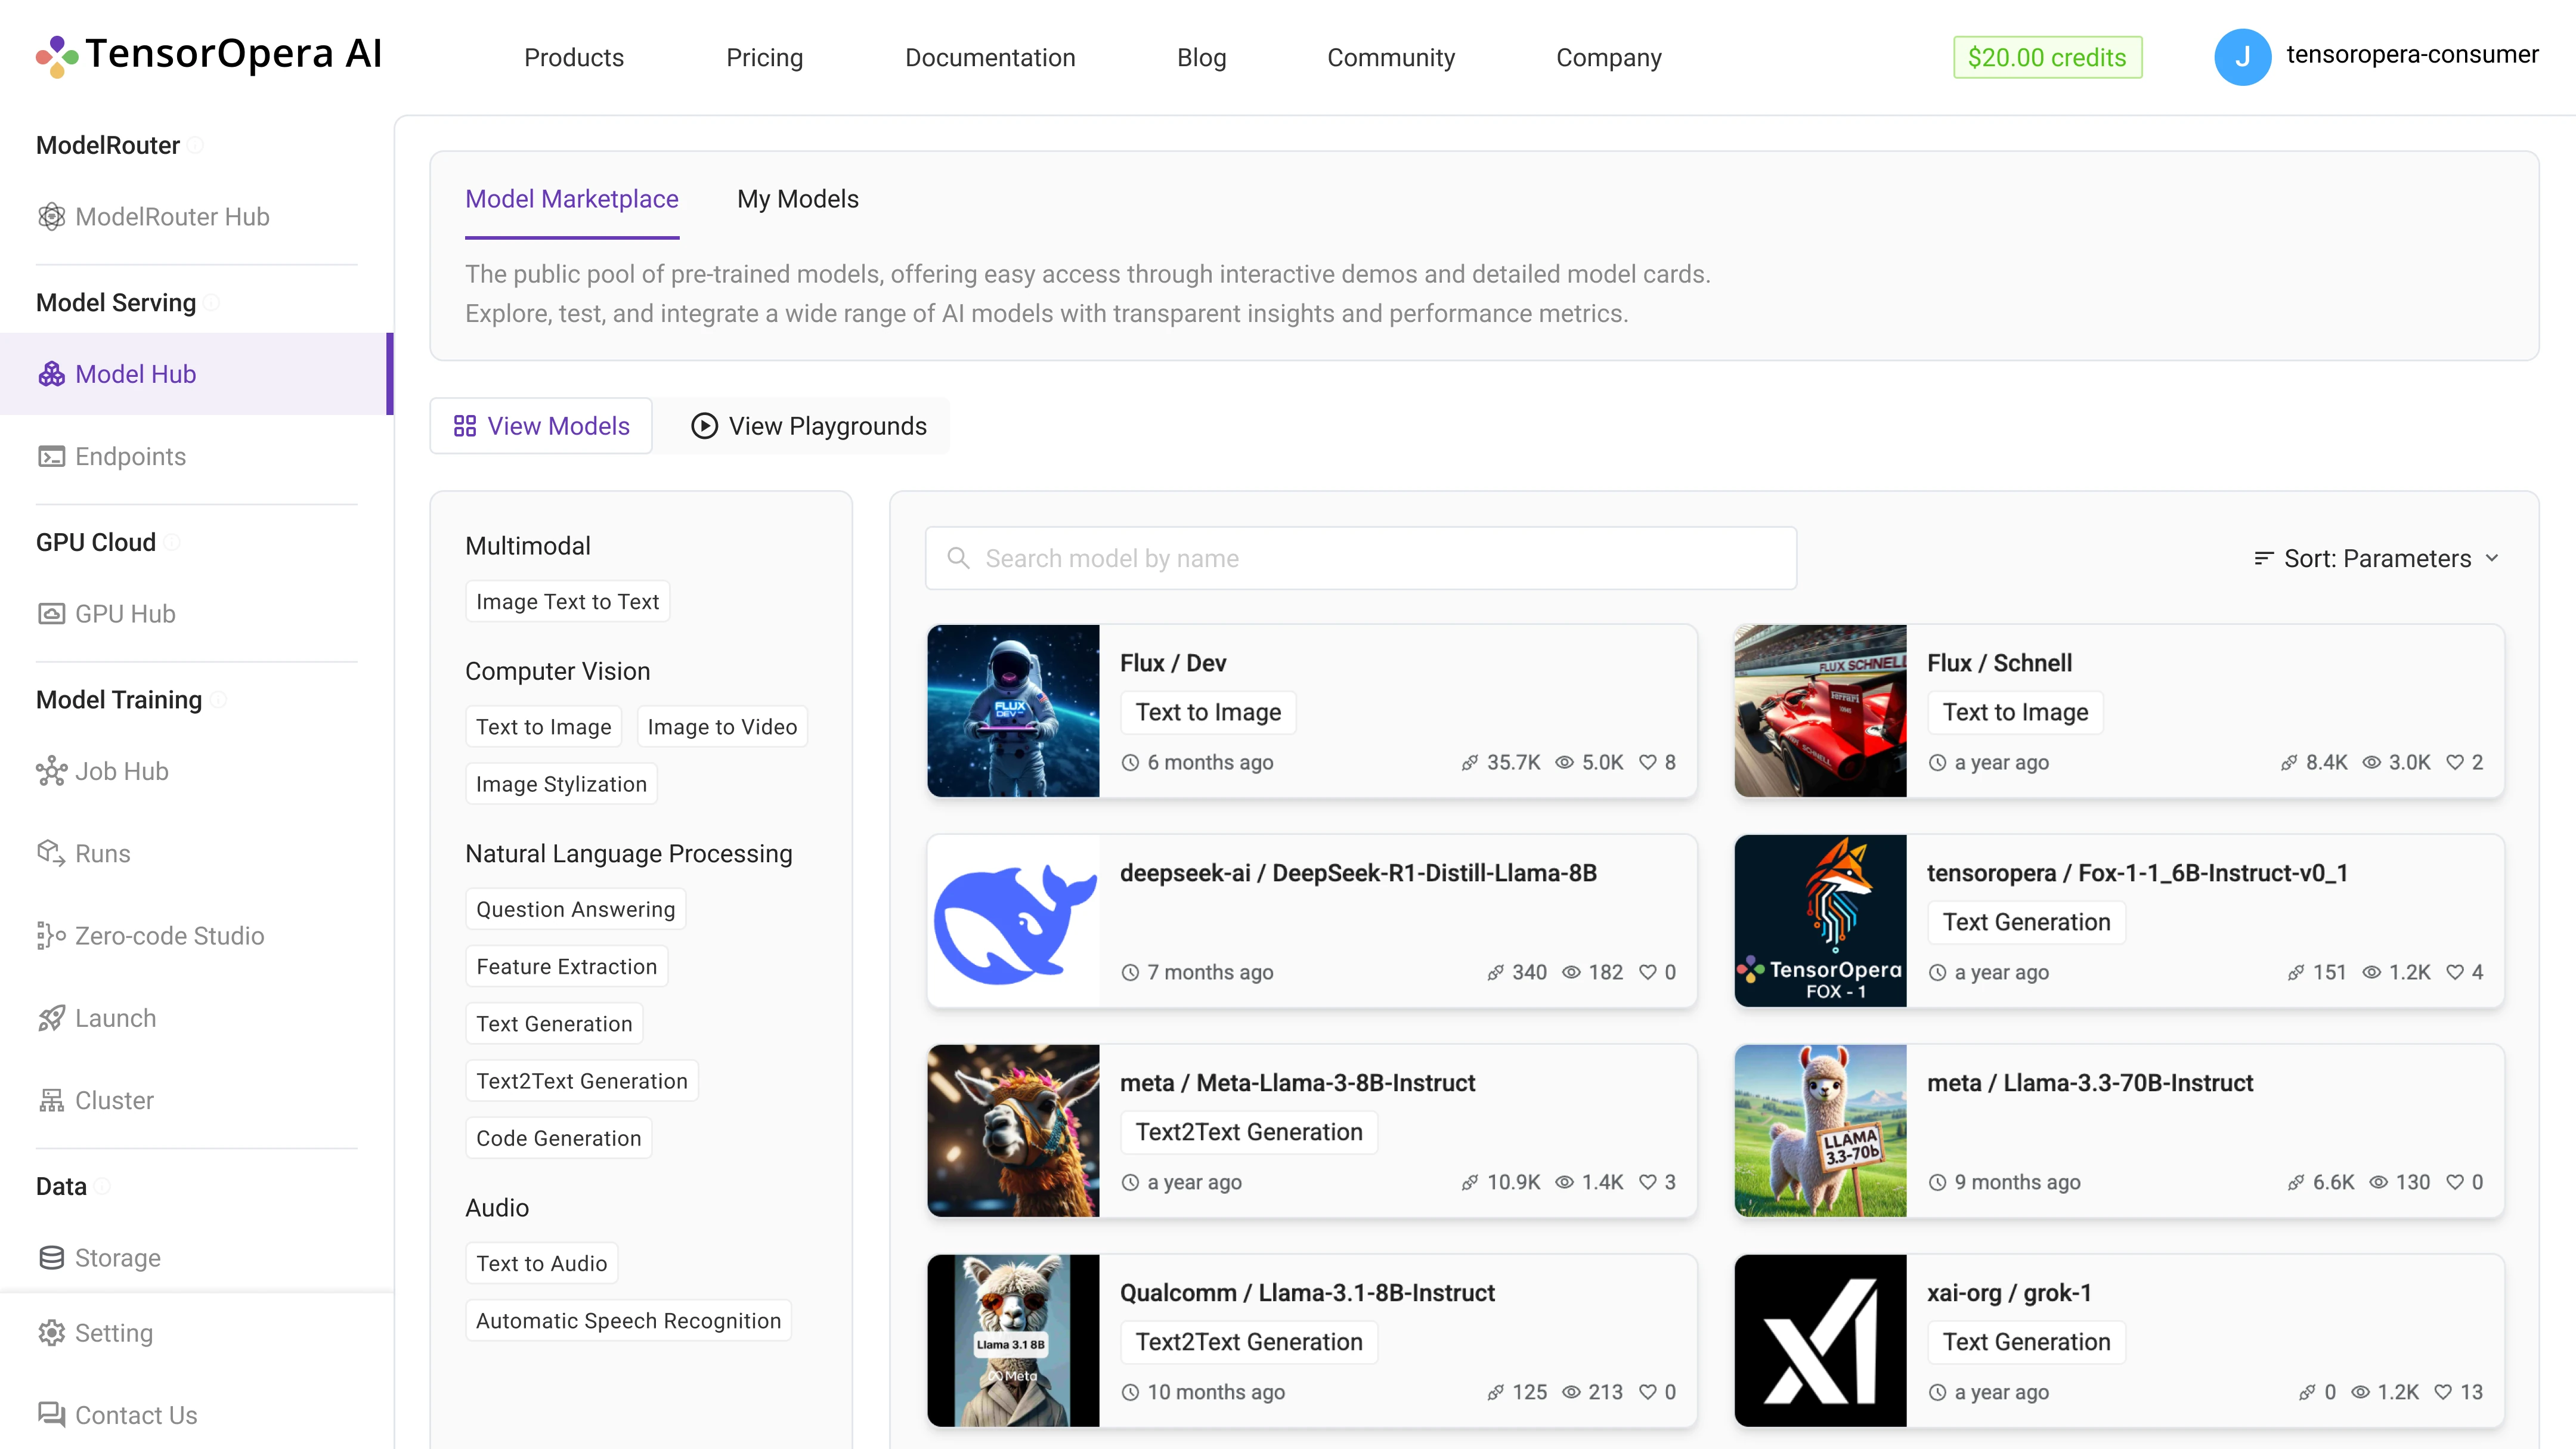Click the $20.00 credits button

point(2047,57)
